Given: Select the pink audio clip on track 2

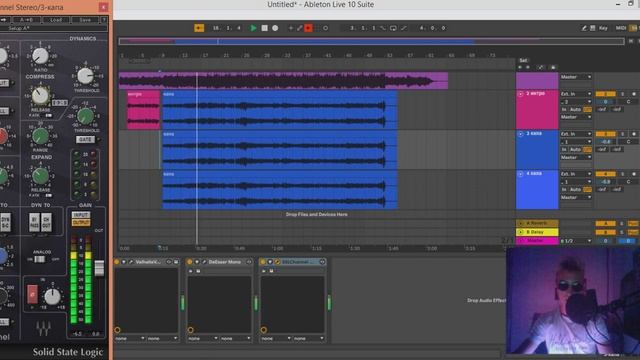Looking at the screenshot, I should [143, 109].
